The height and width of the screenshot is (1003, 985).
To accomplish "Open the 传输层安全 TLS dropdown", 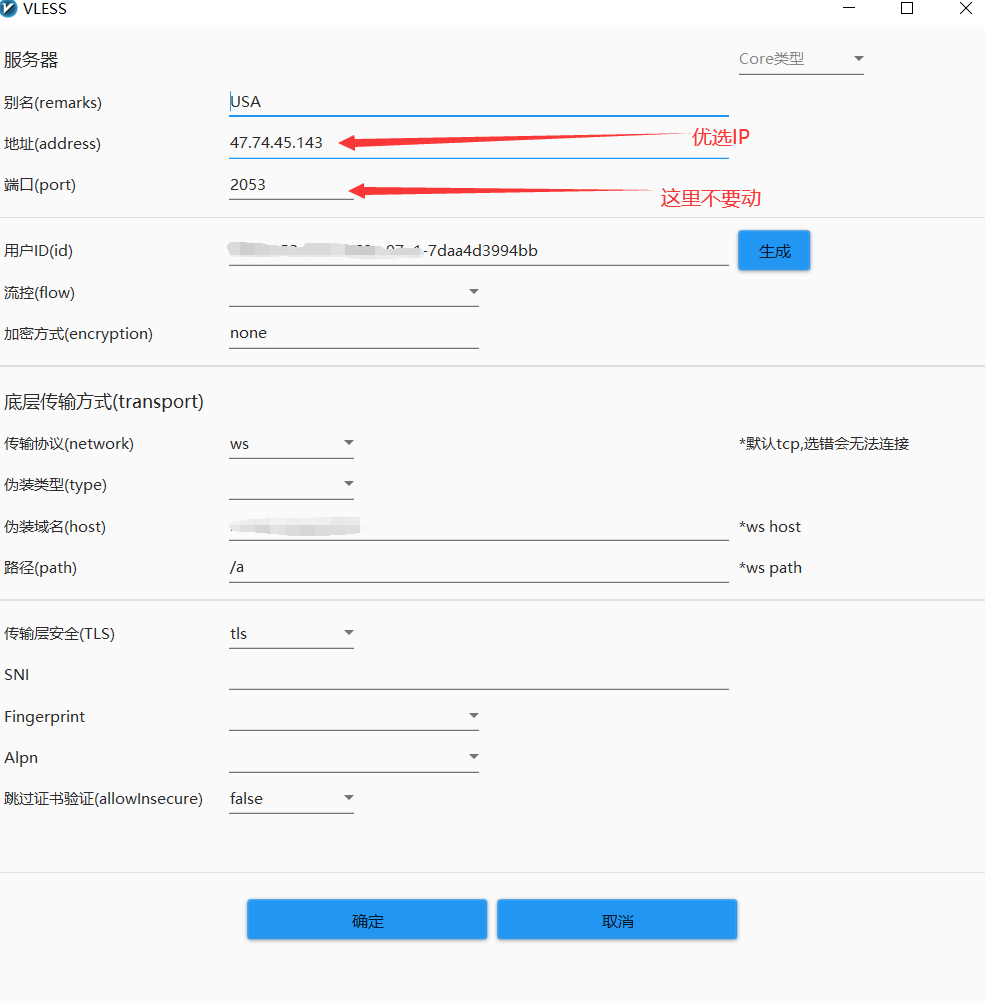I will [291, 633].
